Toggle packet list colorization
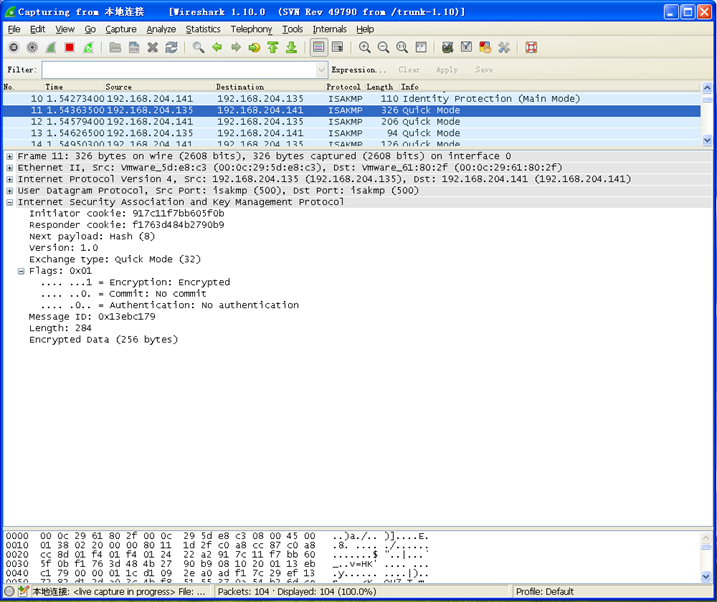Viewport: 717px width, 602px height. 318,47
